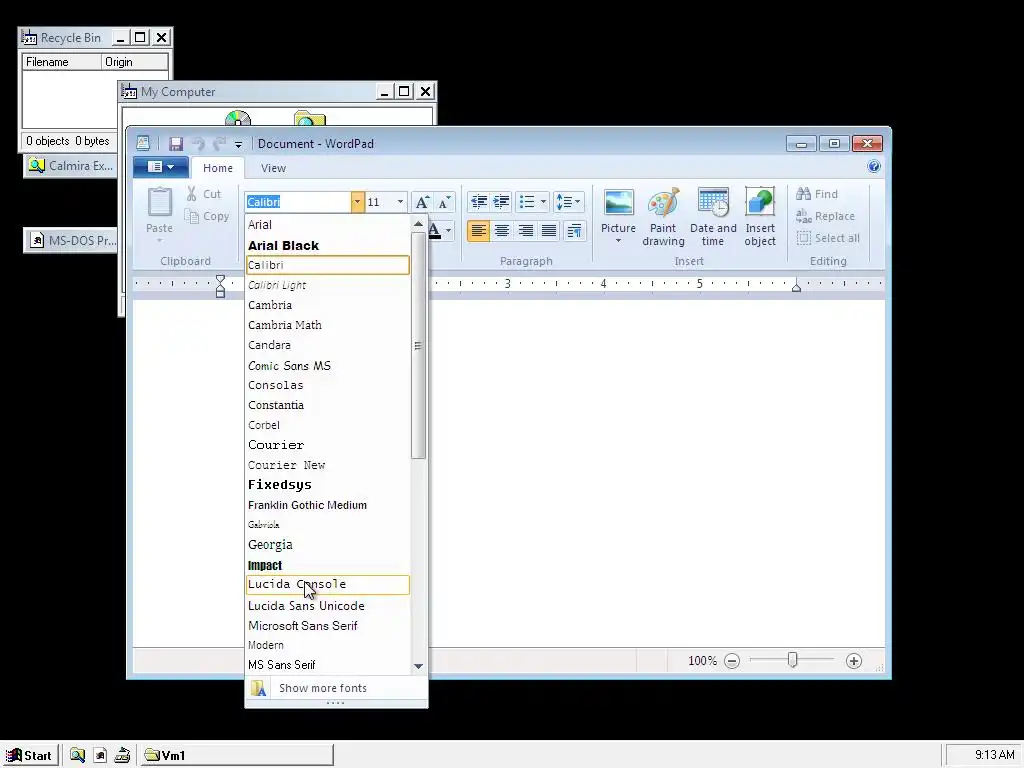Screen dimensions: 1024x768
Task: Click the Paint drawing icon
Action: point(663,202)
